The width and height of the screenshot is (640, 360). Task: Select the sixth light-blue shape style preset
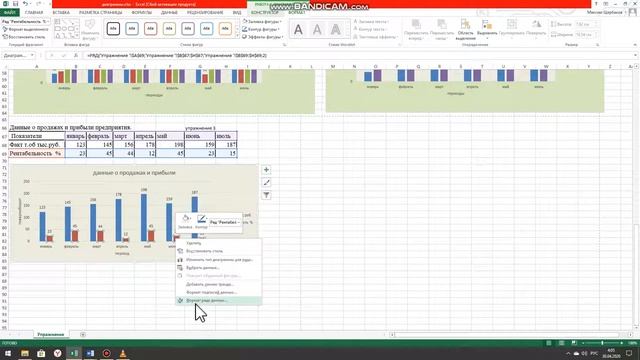point(207,29)
